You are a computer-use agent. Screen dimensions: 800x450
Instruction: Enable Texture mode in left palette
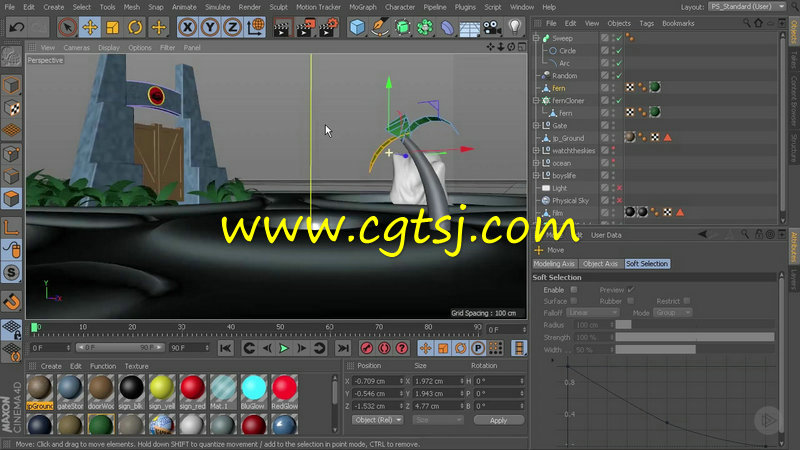tap(11, 108)
